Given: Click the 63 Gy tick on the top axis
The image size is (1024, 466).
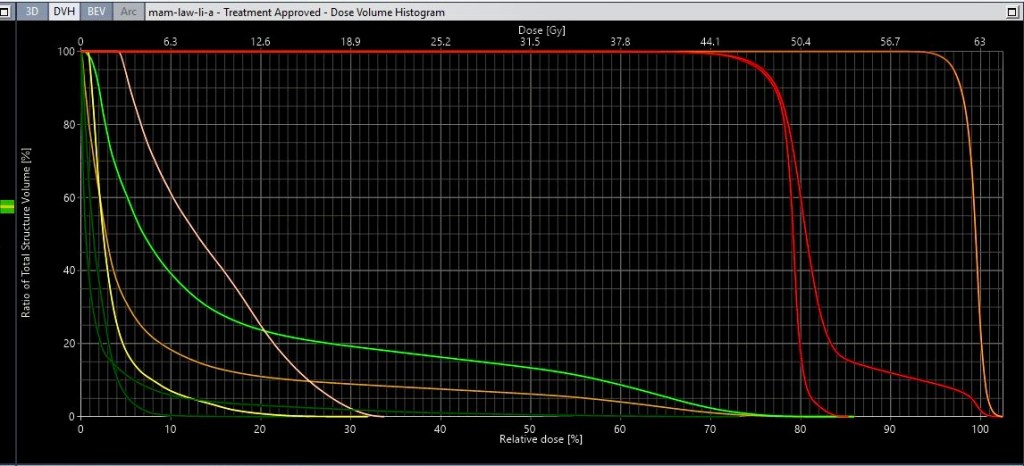Looking at the screenshot, I should 980,42.
